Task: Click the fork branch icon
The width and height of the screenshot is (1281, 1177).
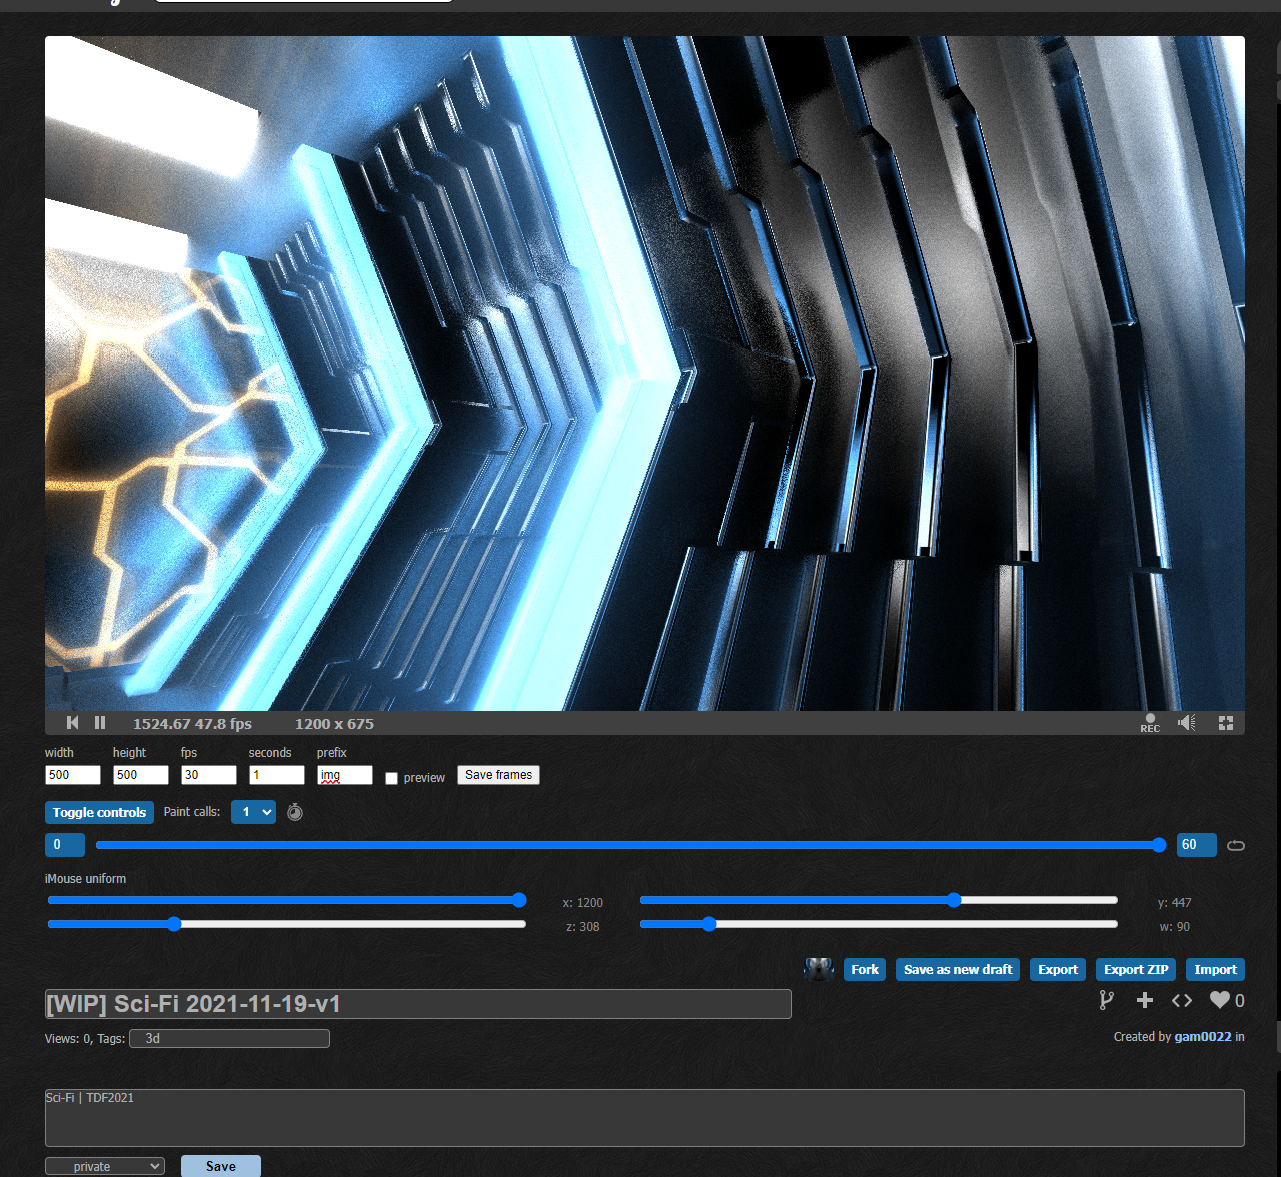Action: point(1106,1000)
